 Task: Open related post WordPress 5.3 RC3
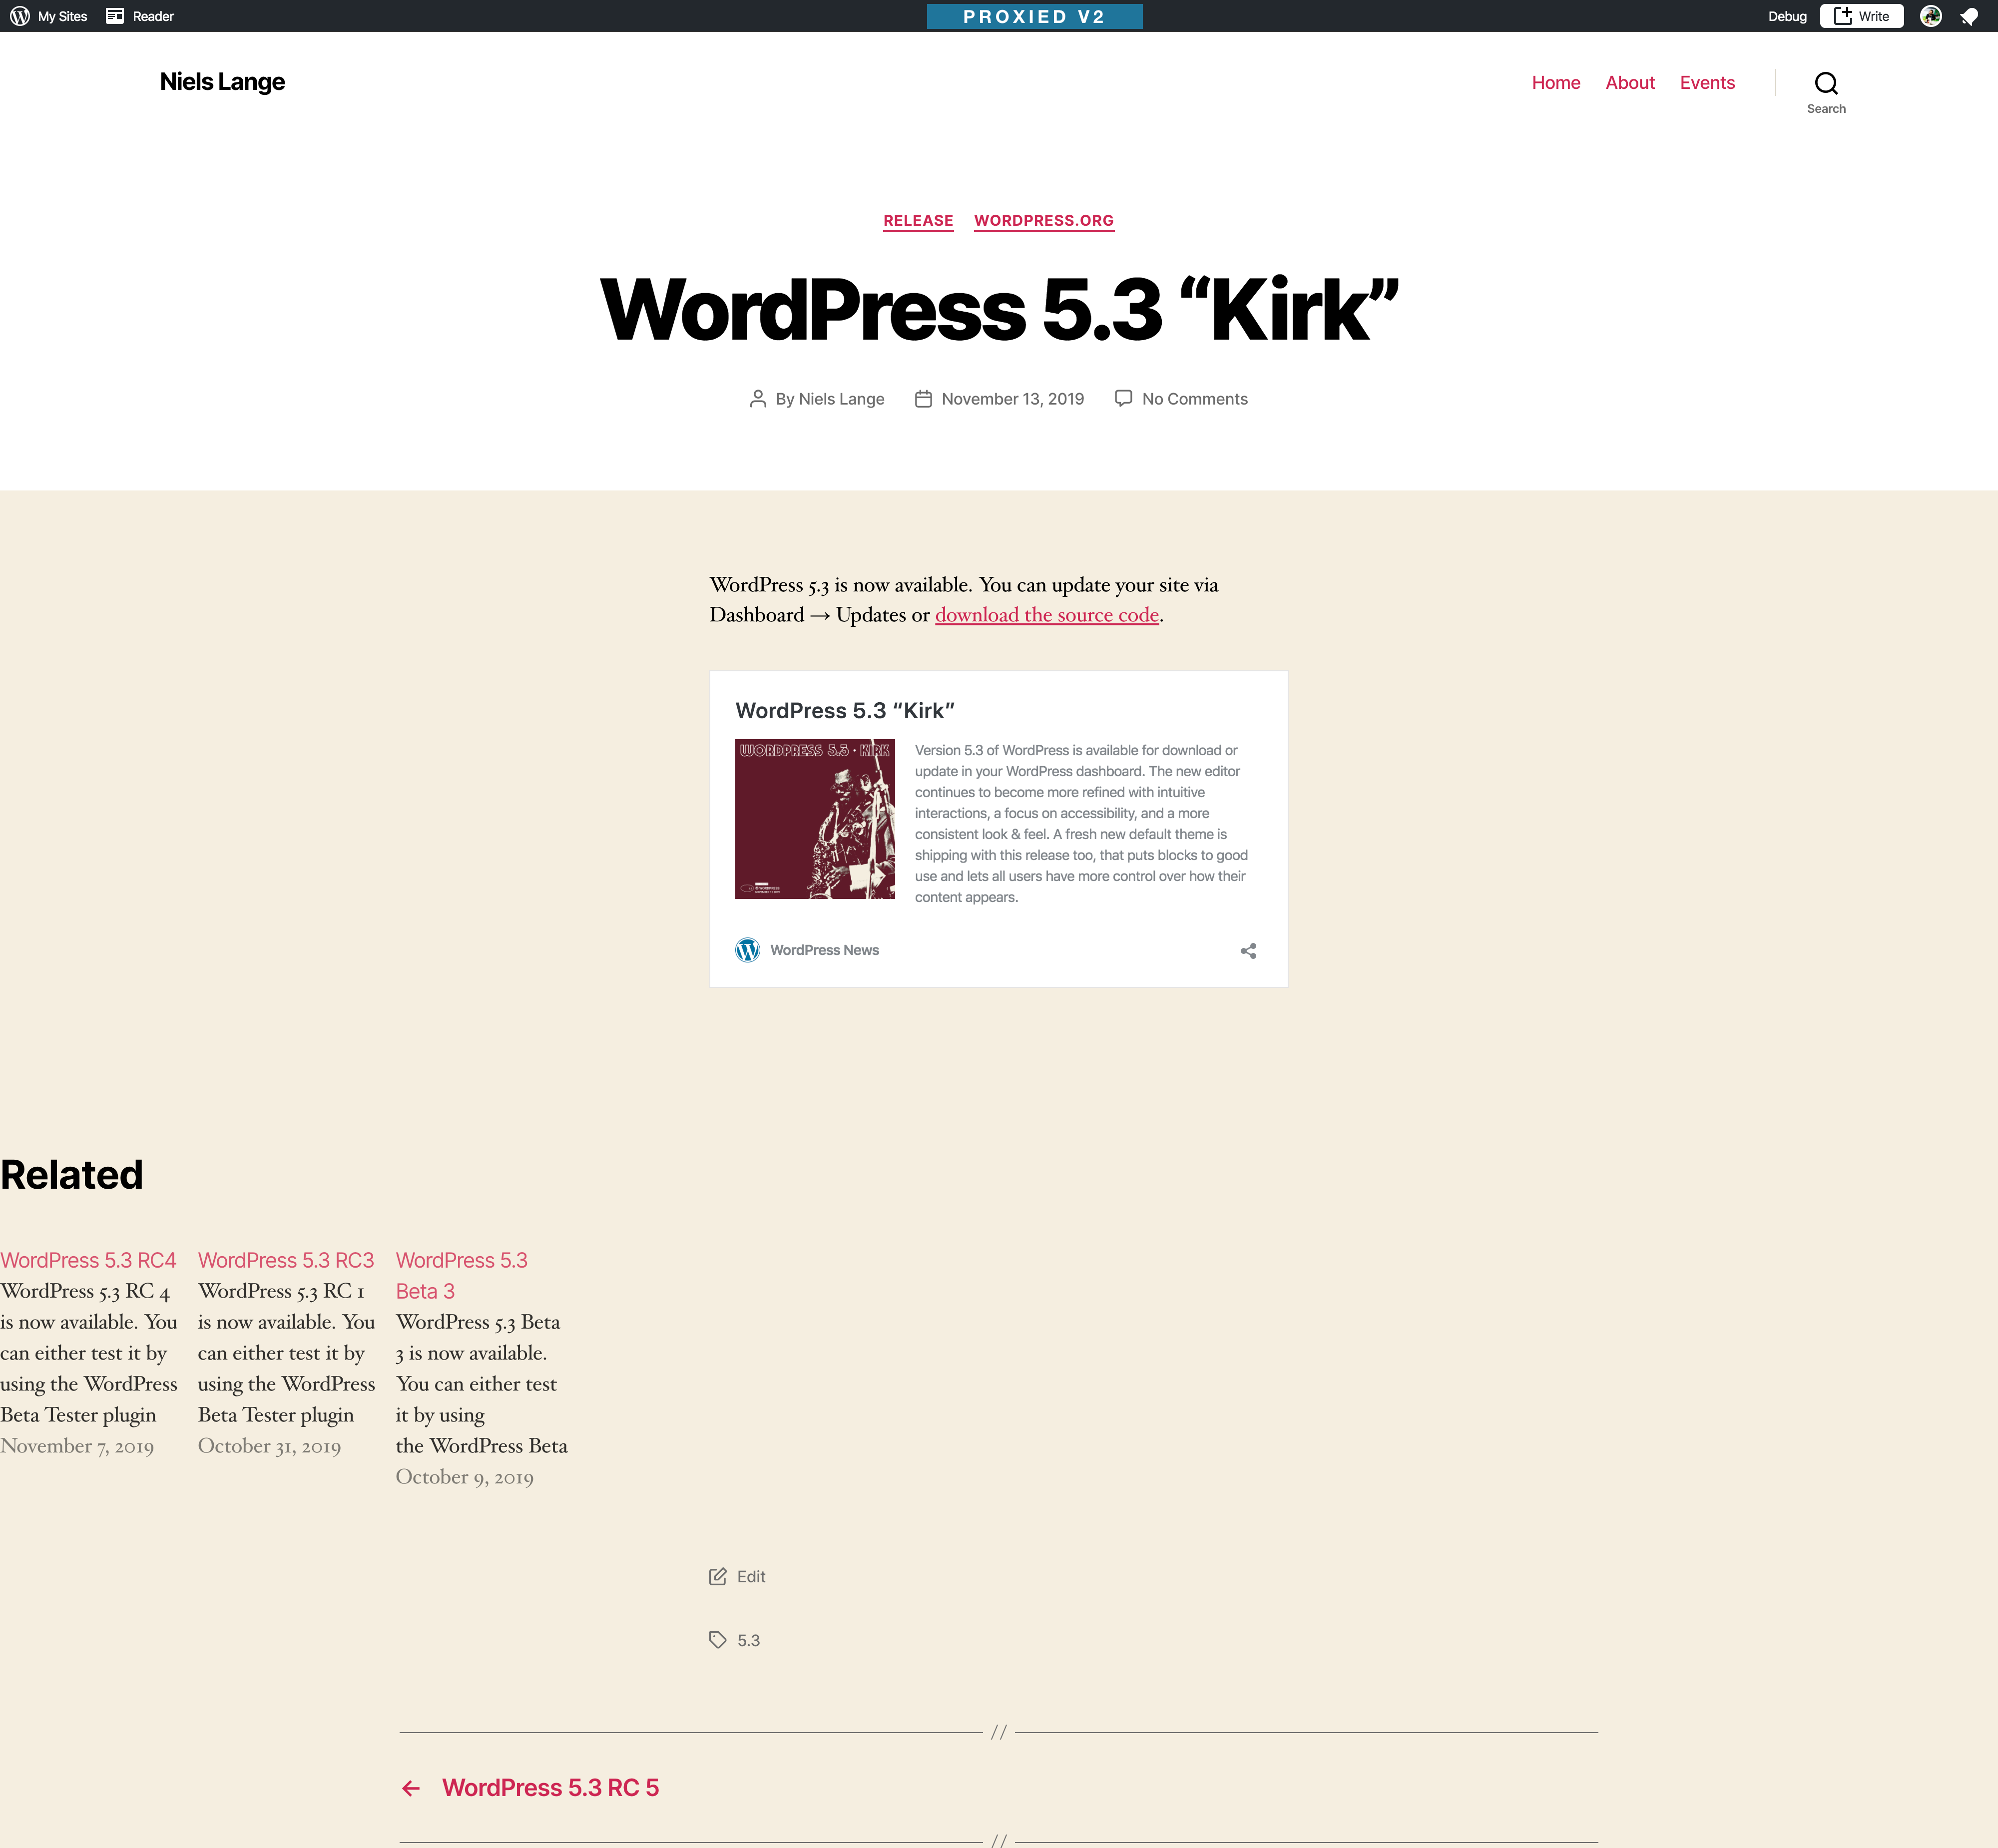pyautogui.click(x=286, y=1260)
